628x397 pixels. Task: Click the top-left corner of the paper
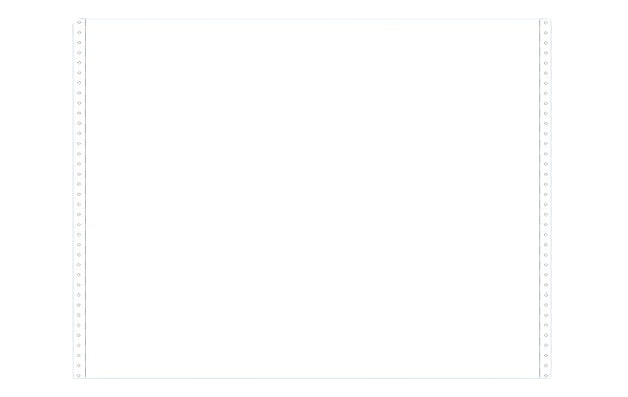tap(74, 19)
